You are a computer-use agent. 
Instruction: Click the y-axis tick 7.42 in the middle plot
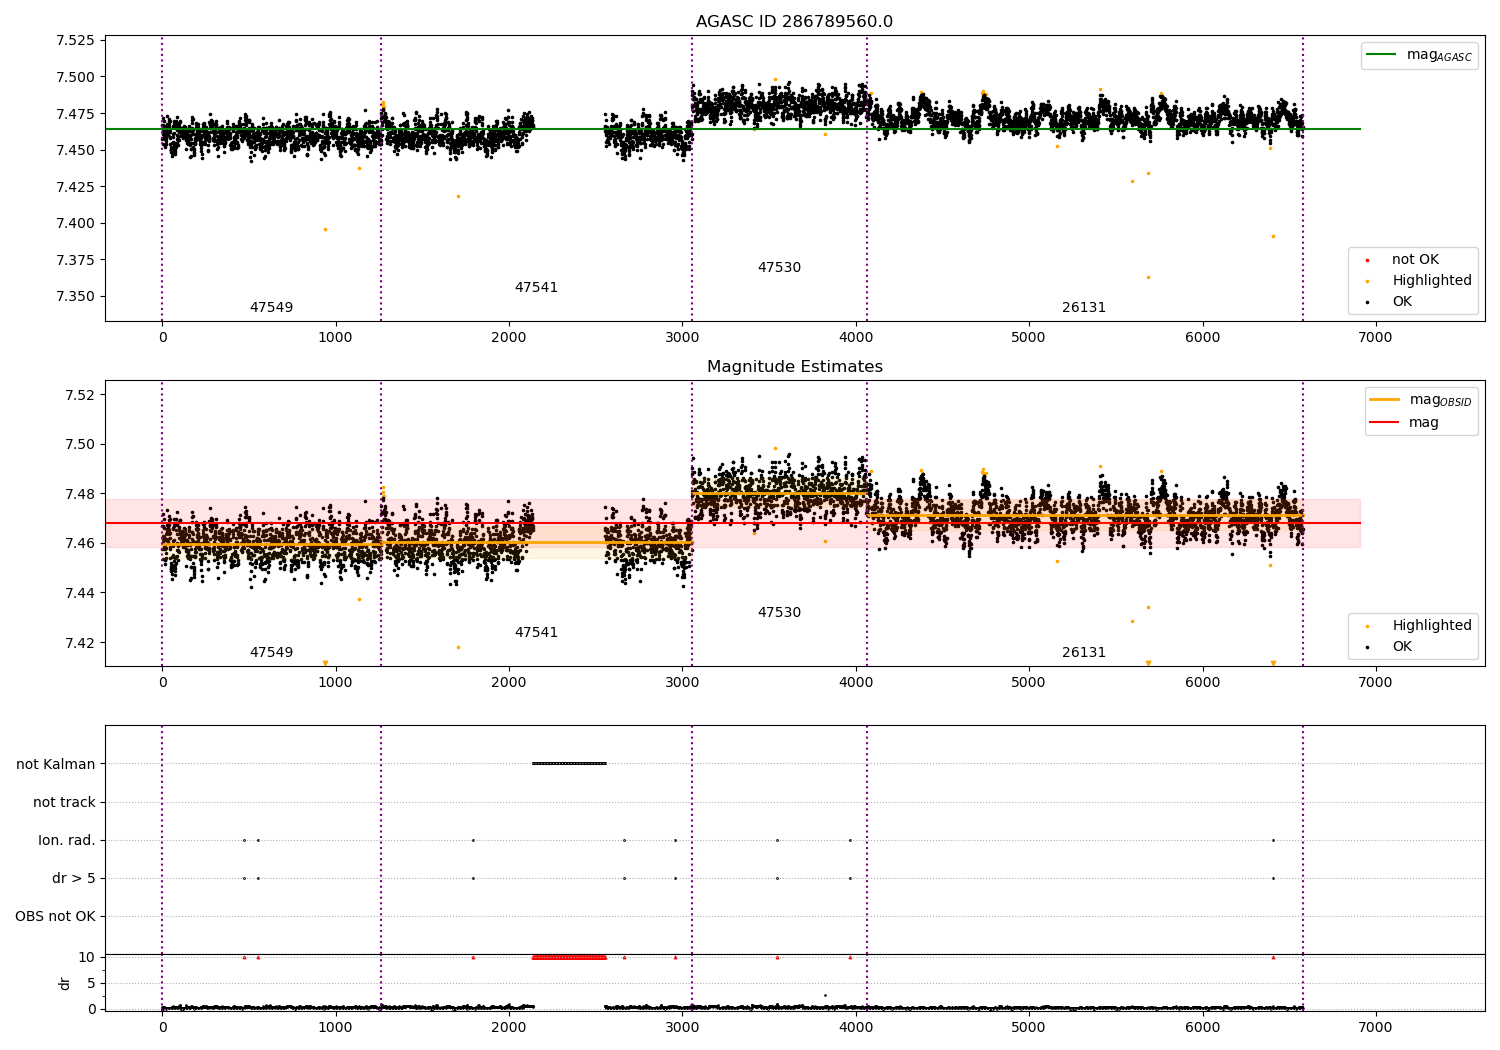[80, 643]
